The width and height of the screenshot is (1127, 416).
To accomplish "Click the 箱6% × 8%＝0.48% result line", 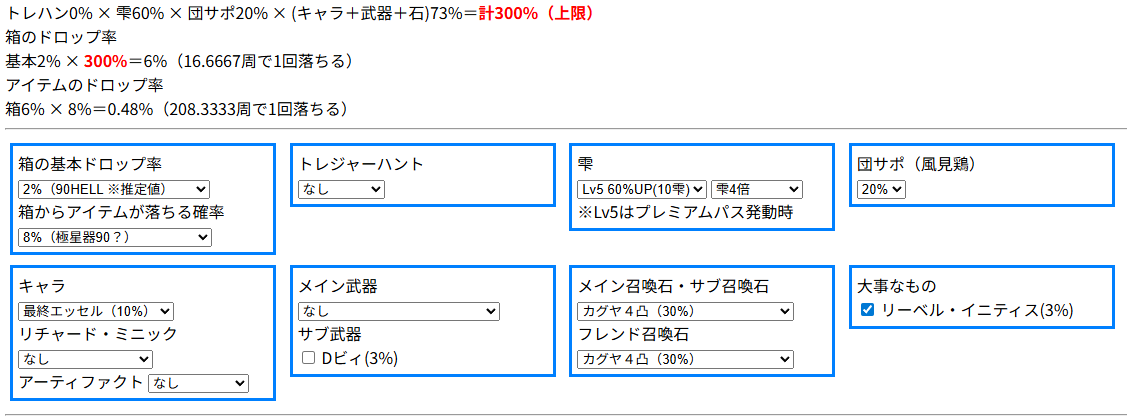I will [x=175, y=109].
